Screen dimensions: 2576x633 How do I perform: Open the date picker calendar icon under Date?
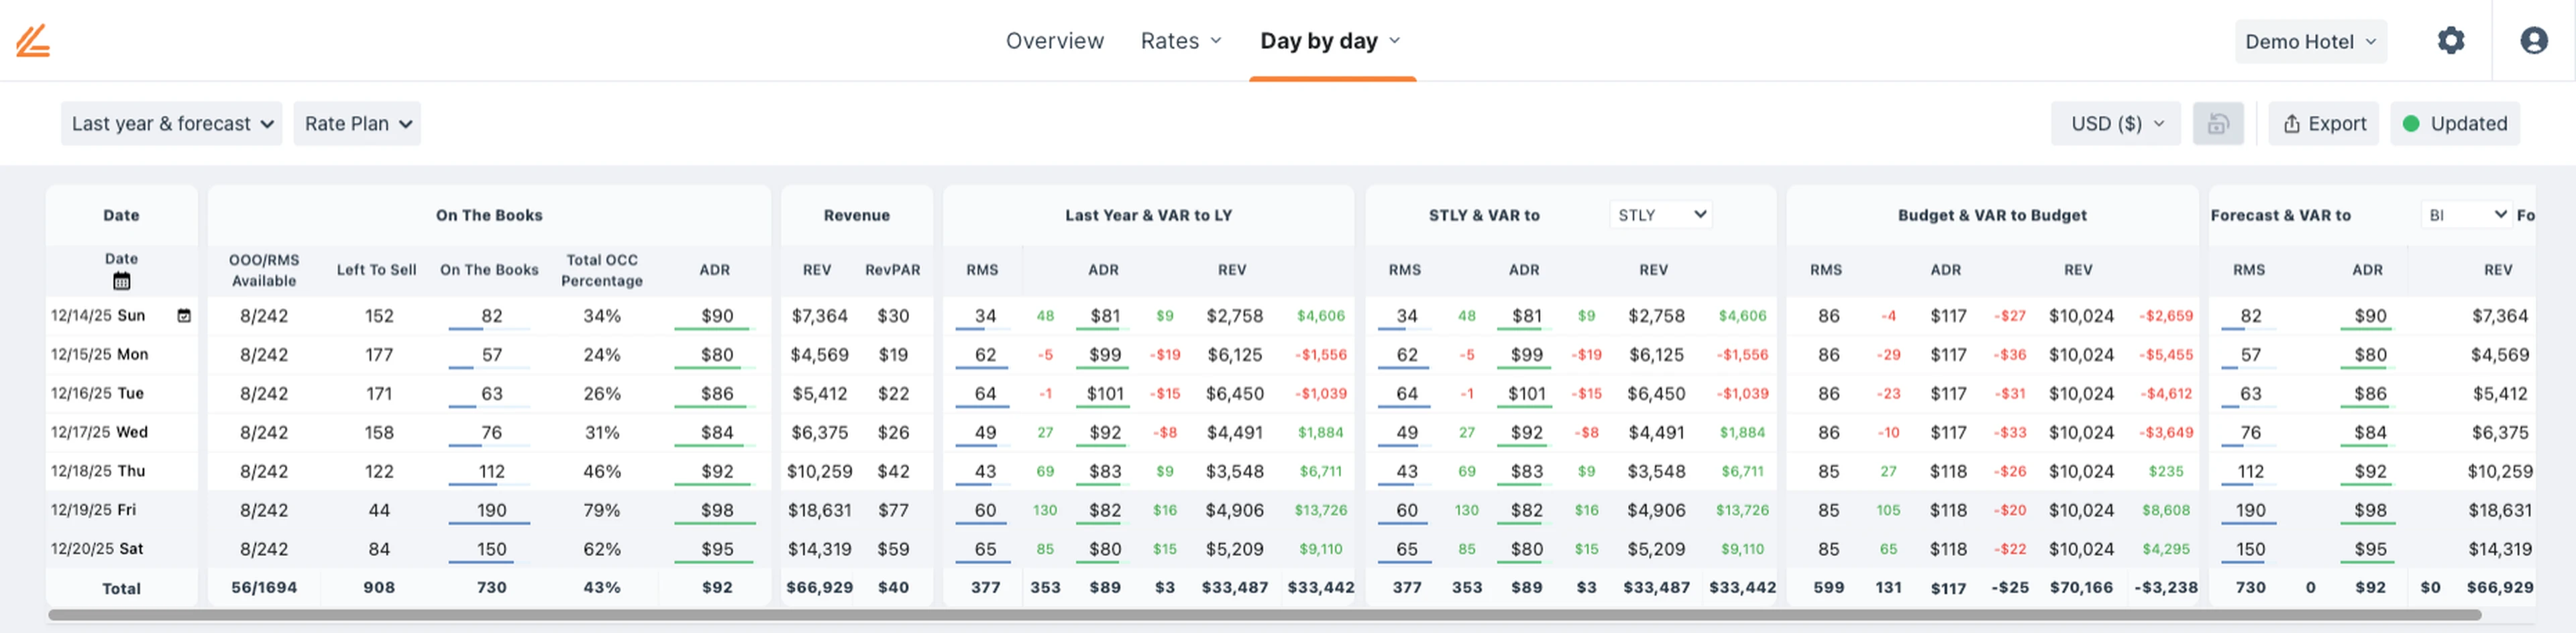pyautogui.click(x=122, y=282)
